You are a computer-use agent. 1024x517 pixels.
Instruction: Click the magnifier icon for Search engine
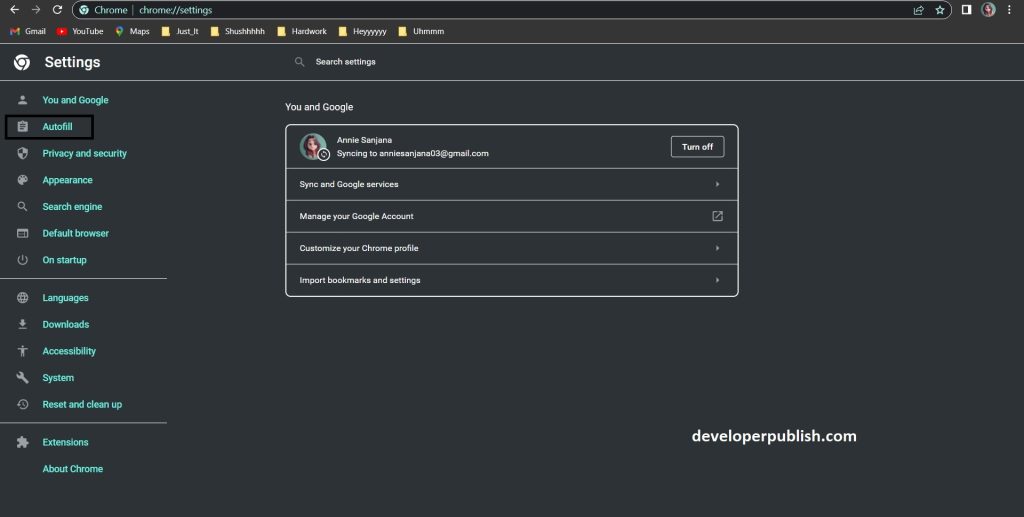(x=22, y=206)
